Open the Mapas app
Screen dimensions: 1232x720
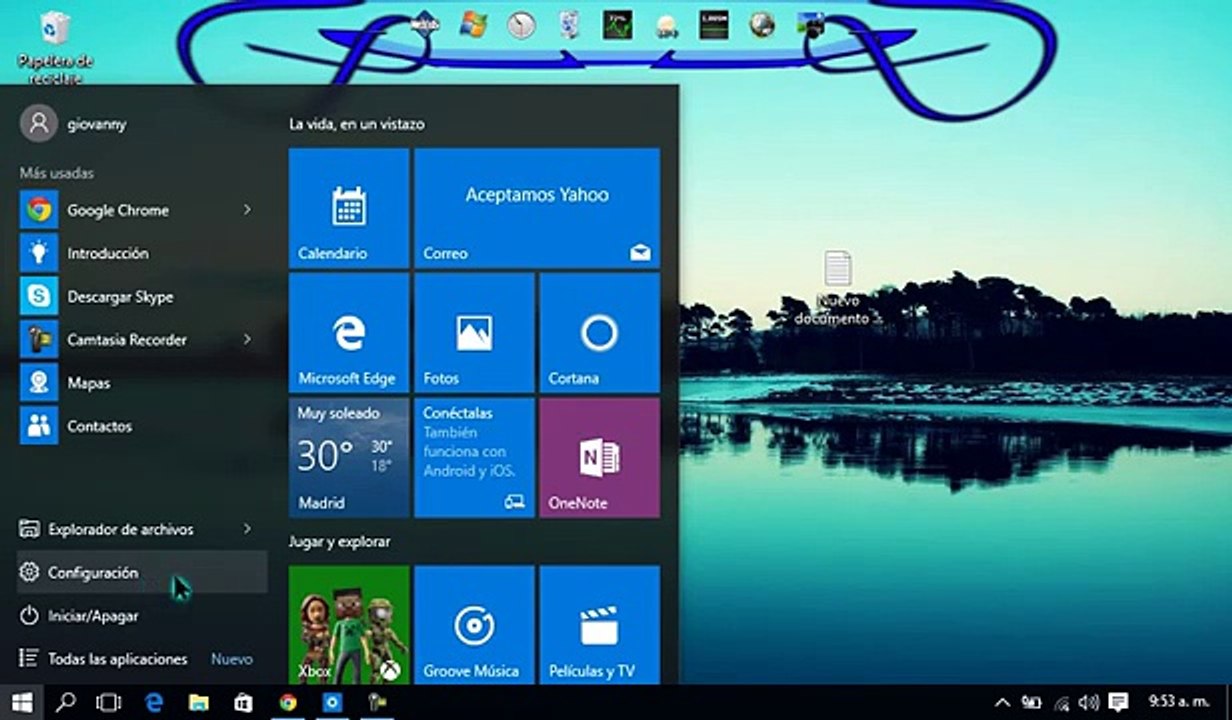coord(143,382)
